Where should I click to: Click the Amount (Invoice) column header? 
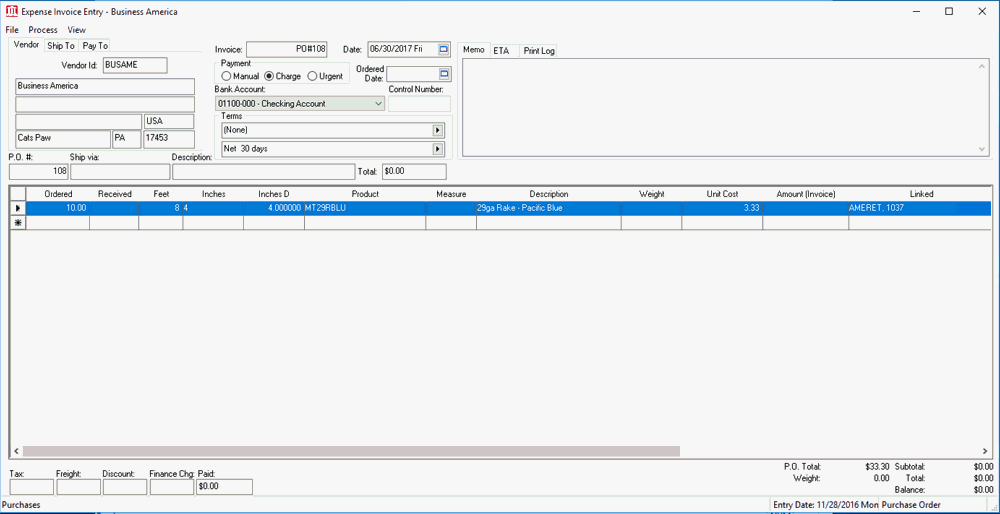(806, 194)
